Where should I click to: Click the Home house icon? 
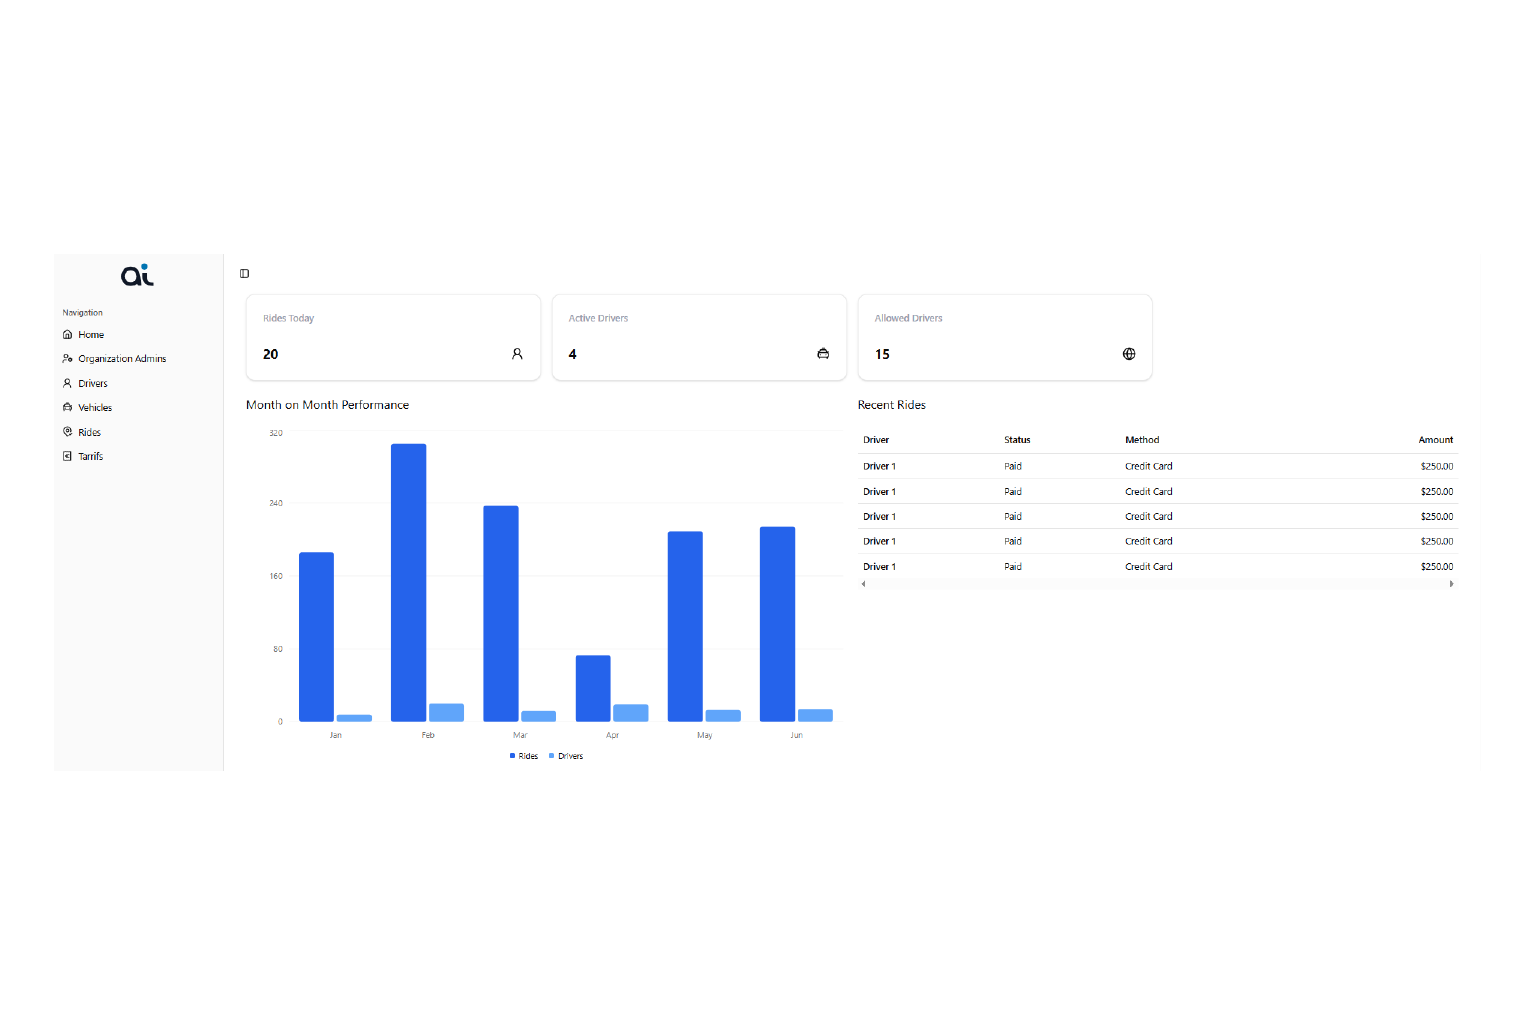[68, 335]
